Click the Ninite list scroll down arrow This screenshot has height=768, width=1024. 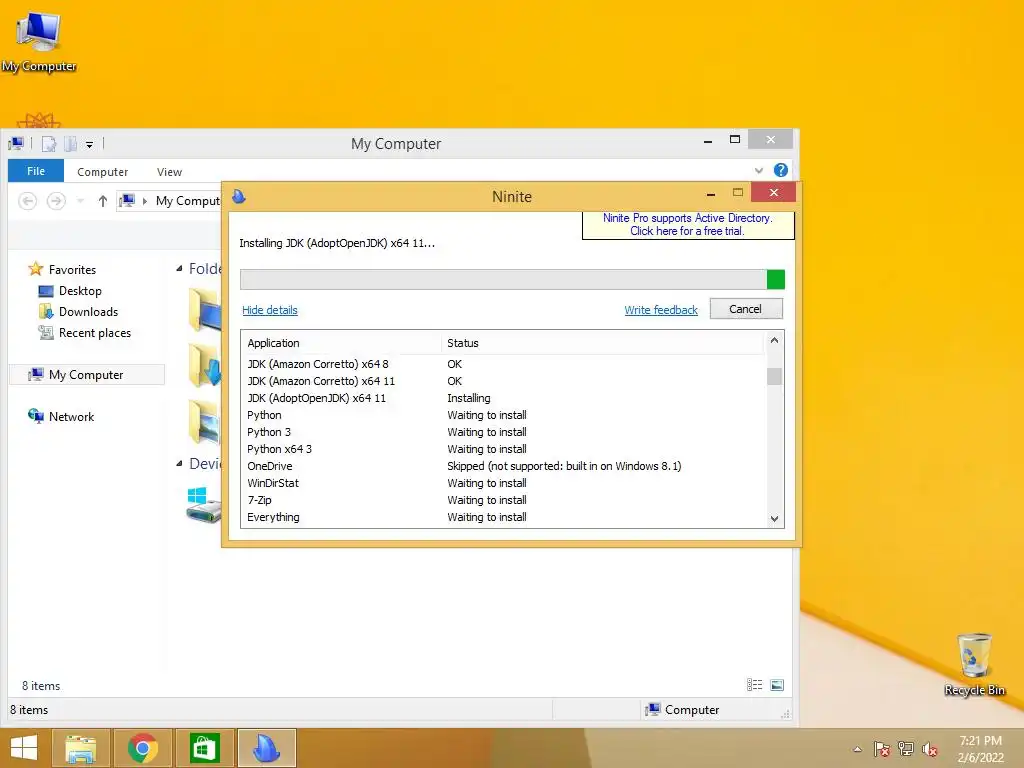tap(775, 519)
